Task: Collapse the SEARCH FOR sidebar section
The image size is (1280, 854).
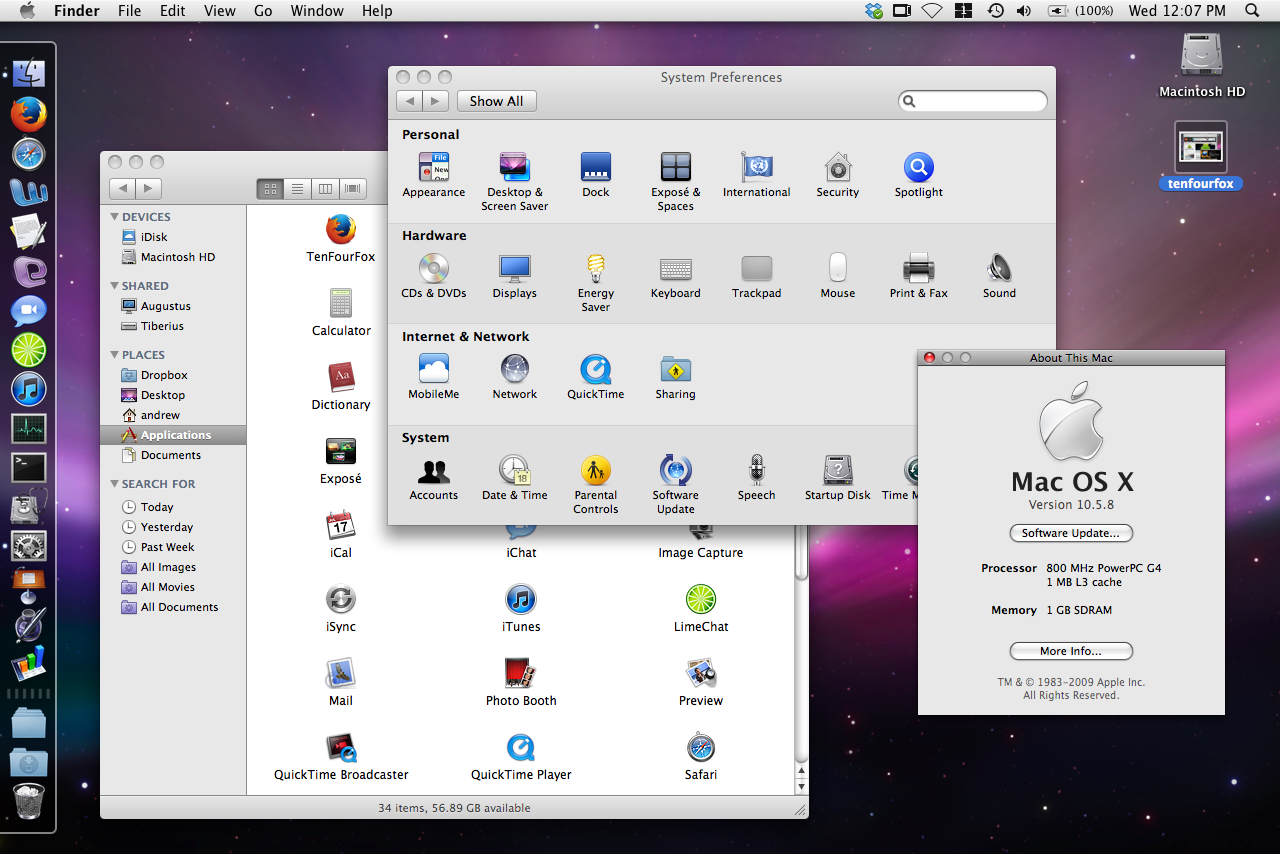Action: (x=115, y=484)
